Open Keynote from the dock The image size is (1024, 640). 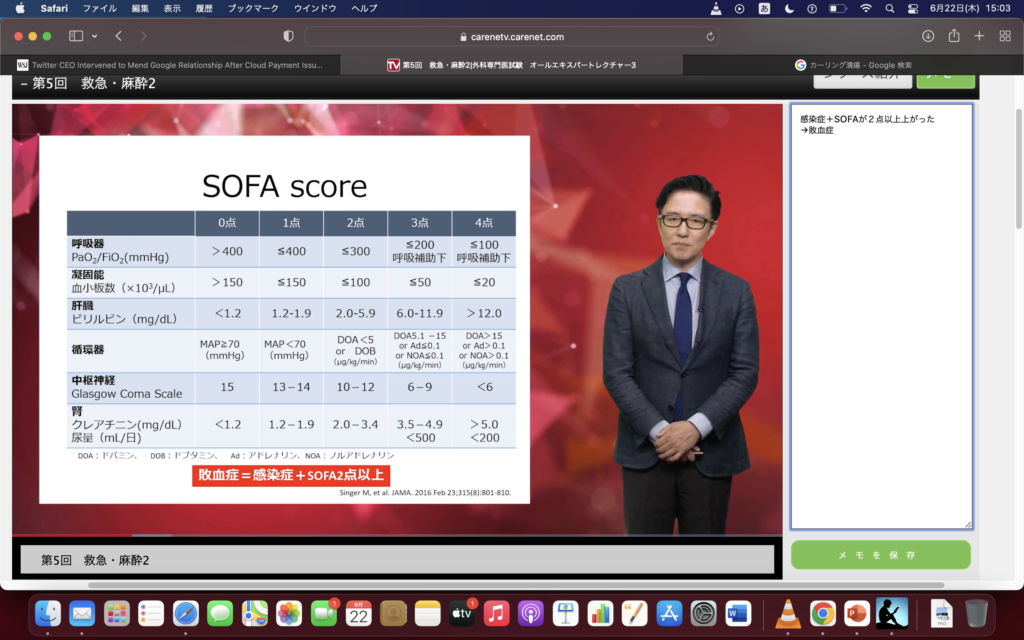pyautogui.click(x=565, y=613)
